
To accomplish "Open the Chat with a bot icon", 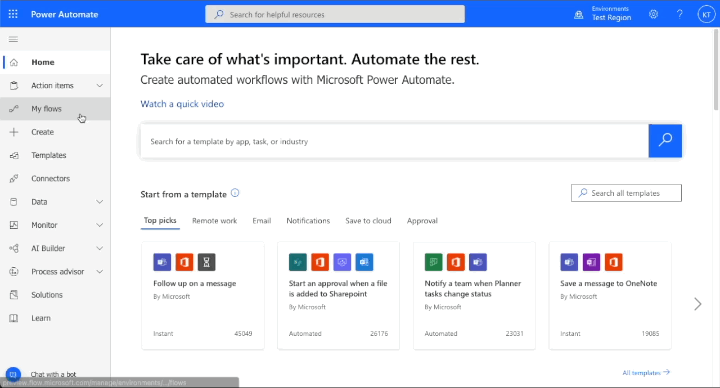I will click(x=13, y=374).
